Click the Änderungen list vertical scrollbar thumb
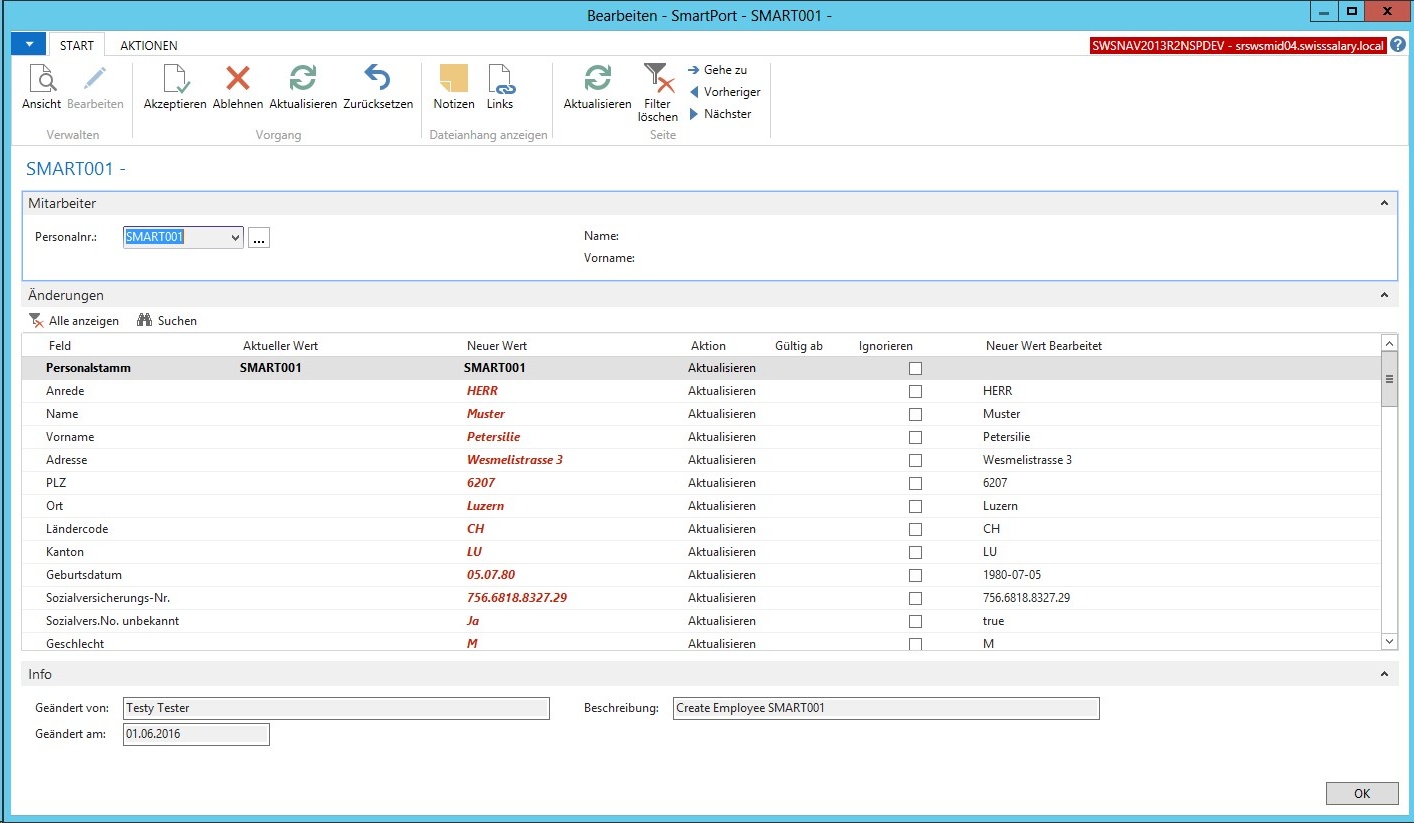The image size is (1414, 823). (1389, 380)
